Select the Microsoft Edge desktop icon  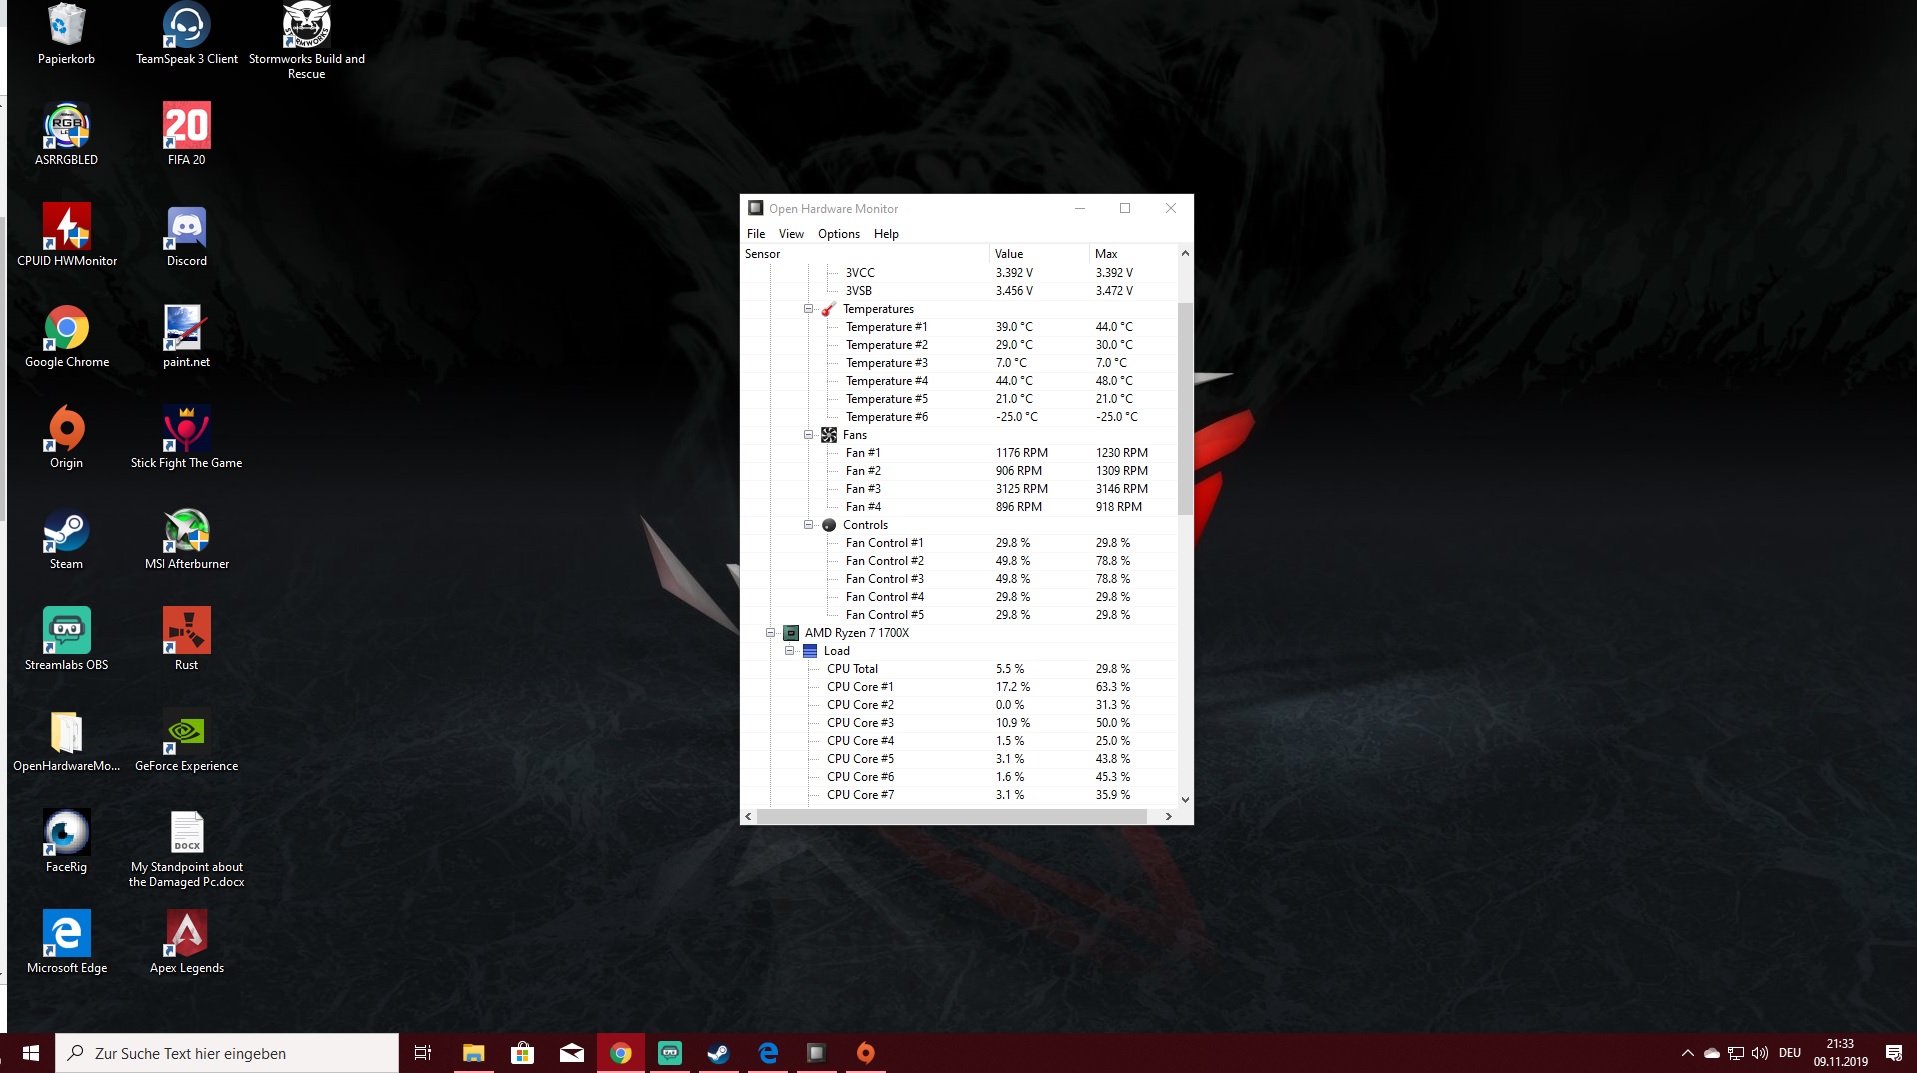tap(67, 943)
